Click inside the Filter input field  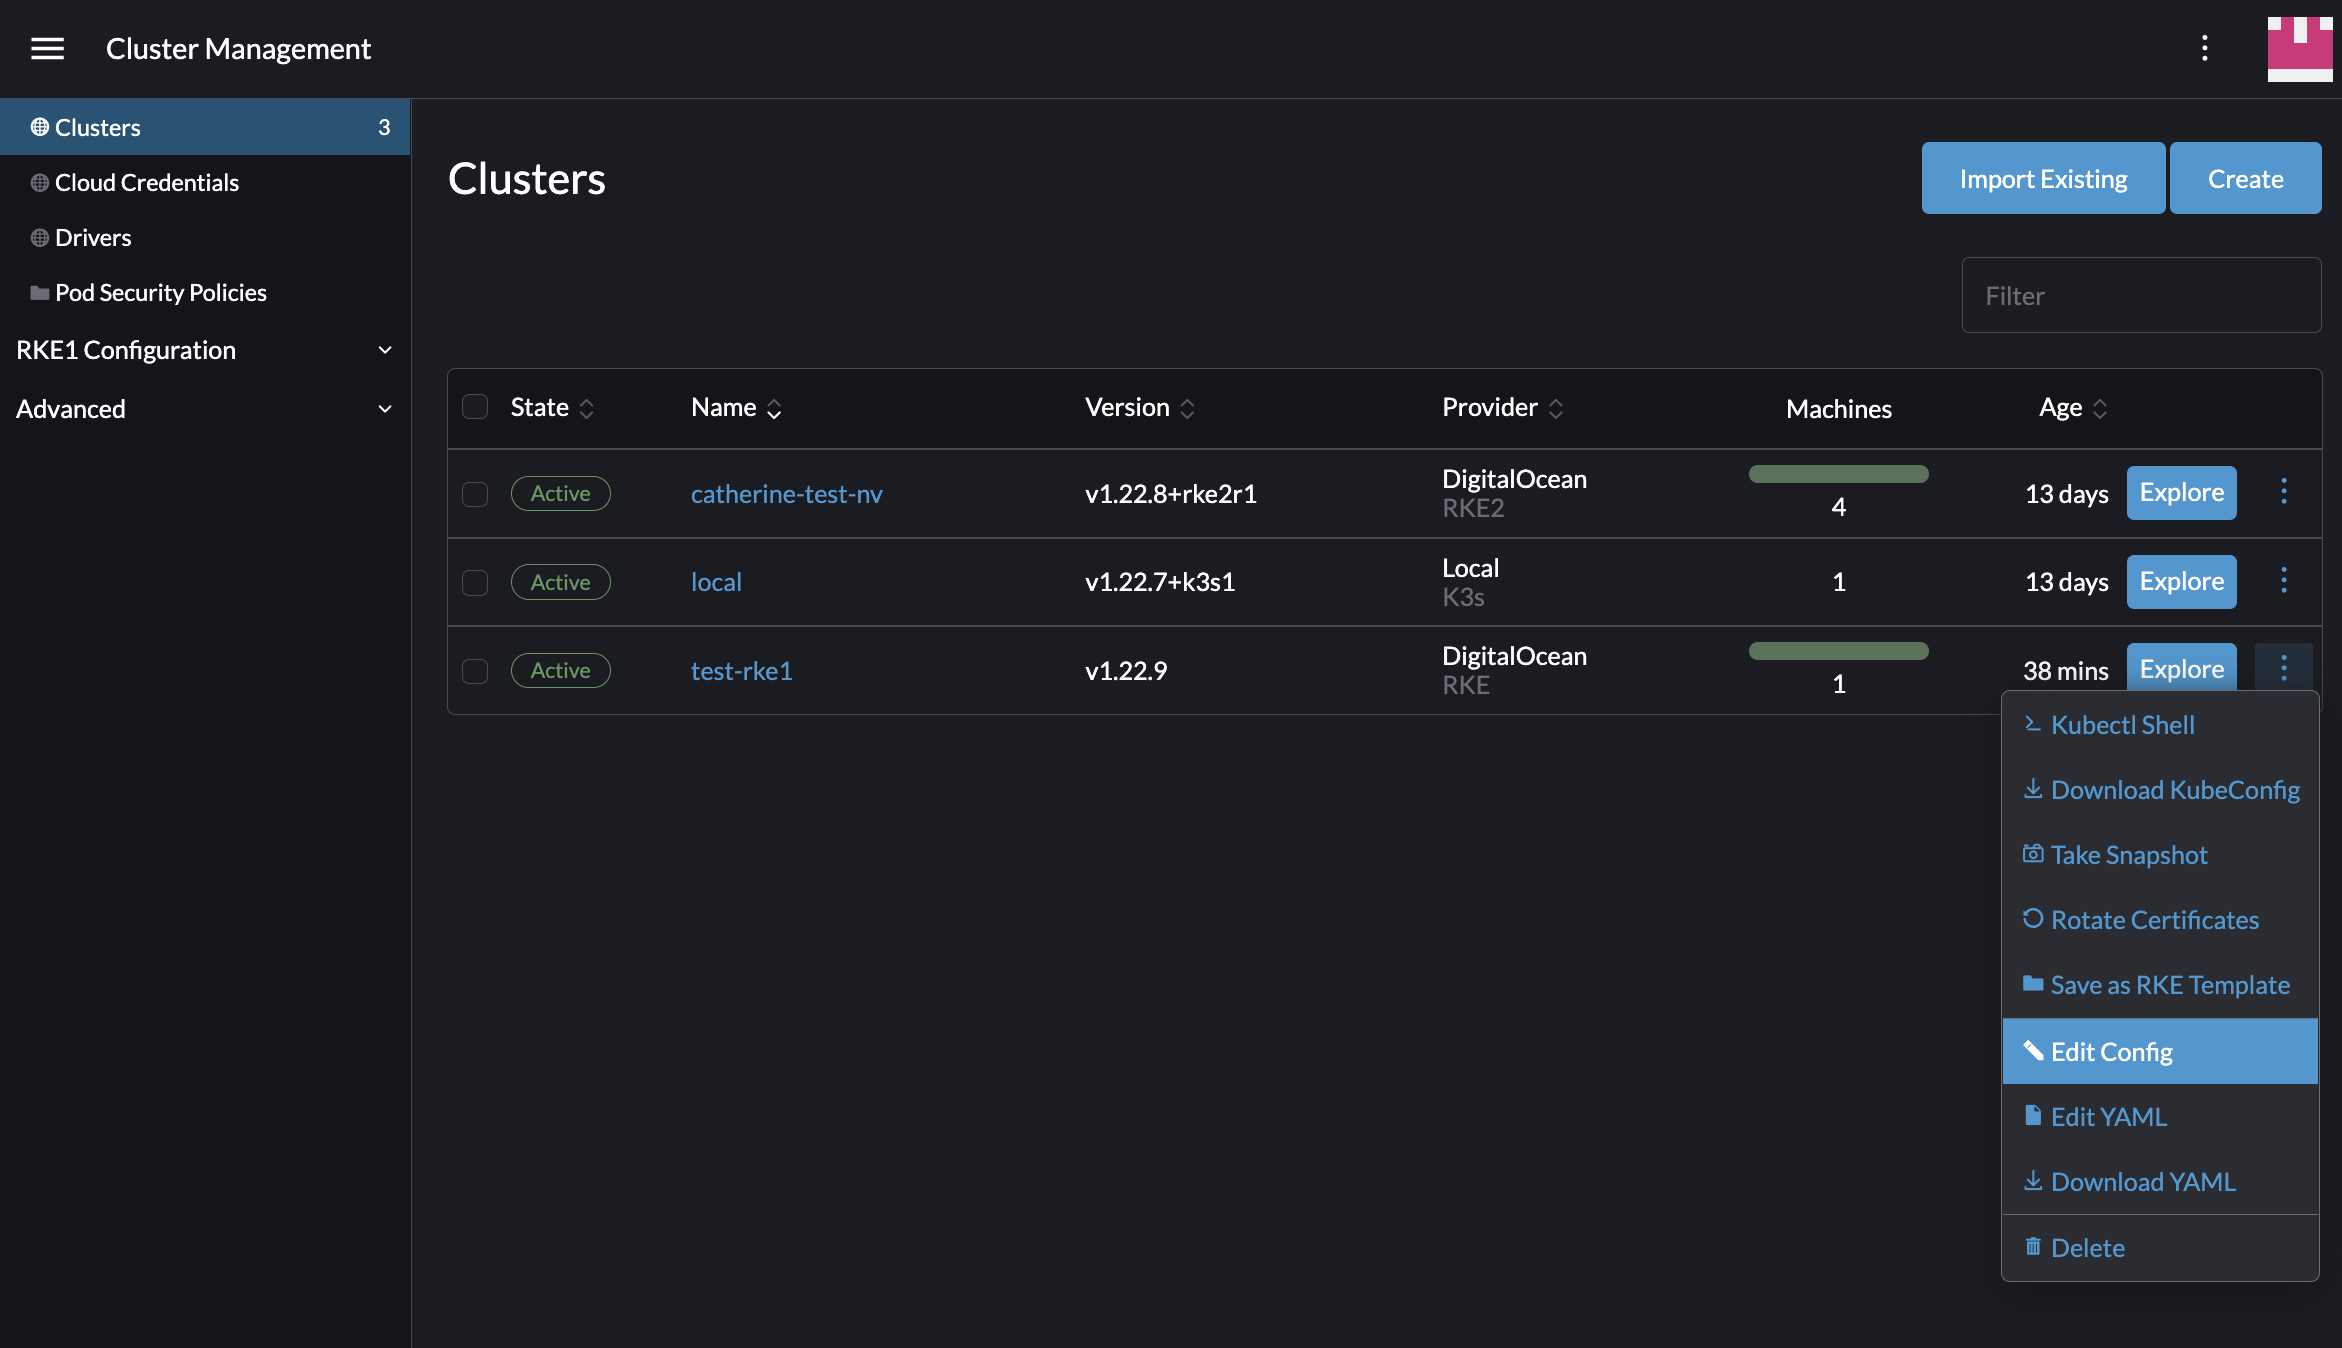[x=2140, y=295]
